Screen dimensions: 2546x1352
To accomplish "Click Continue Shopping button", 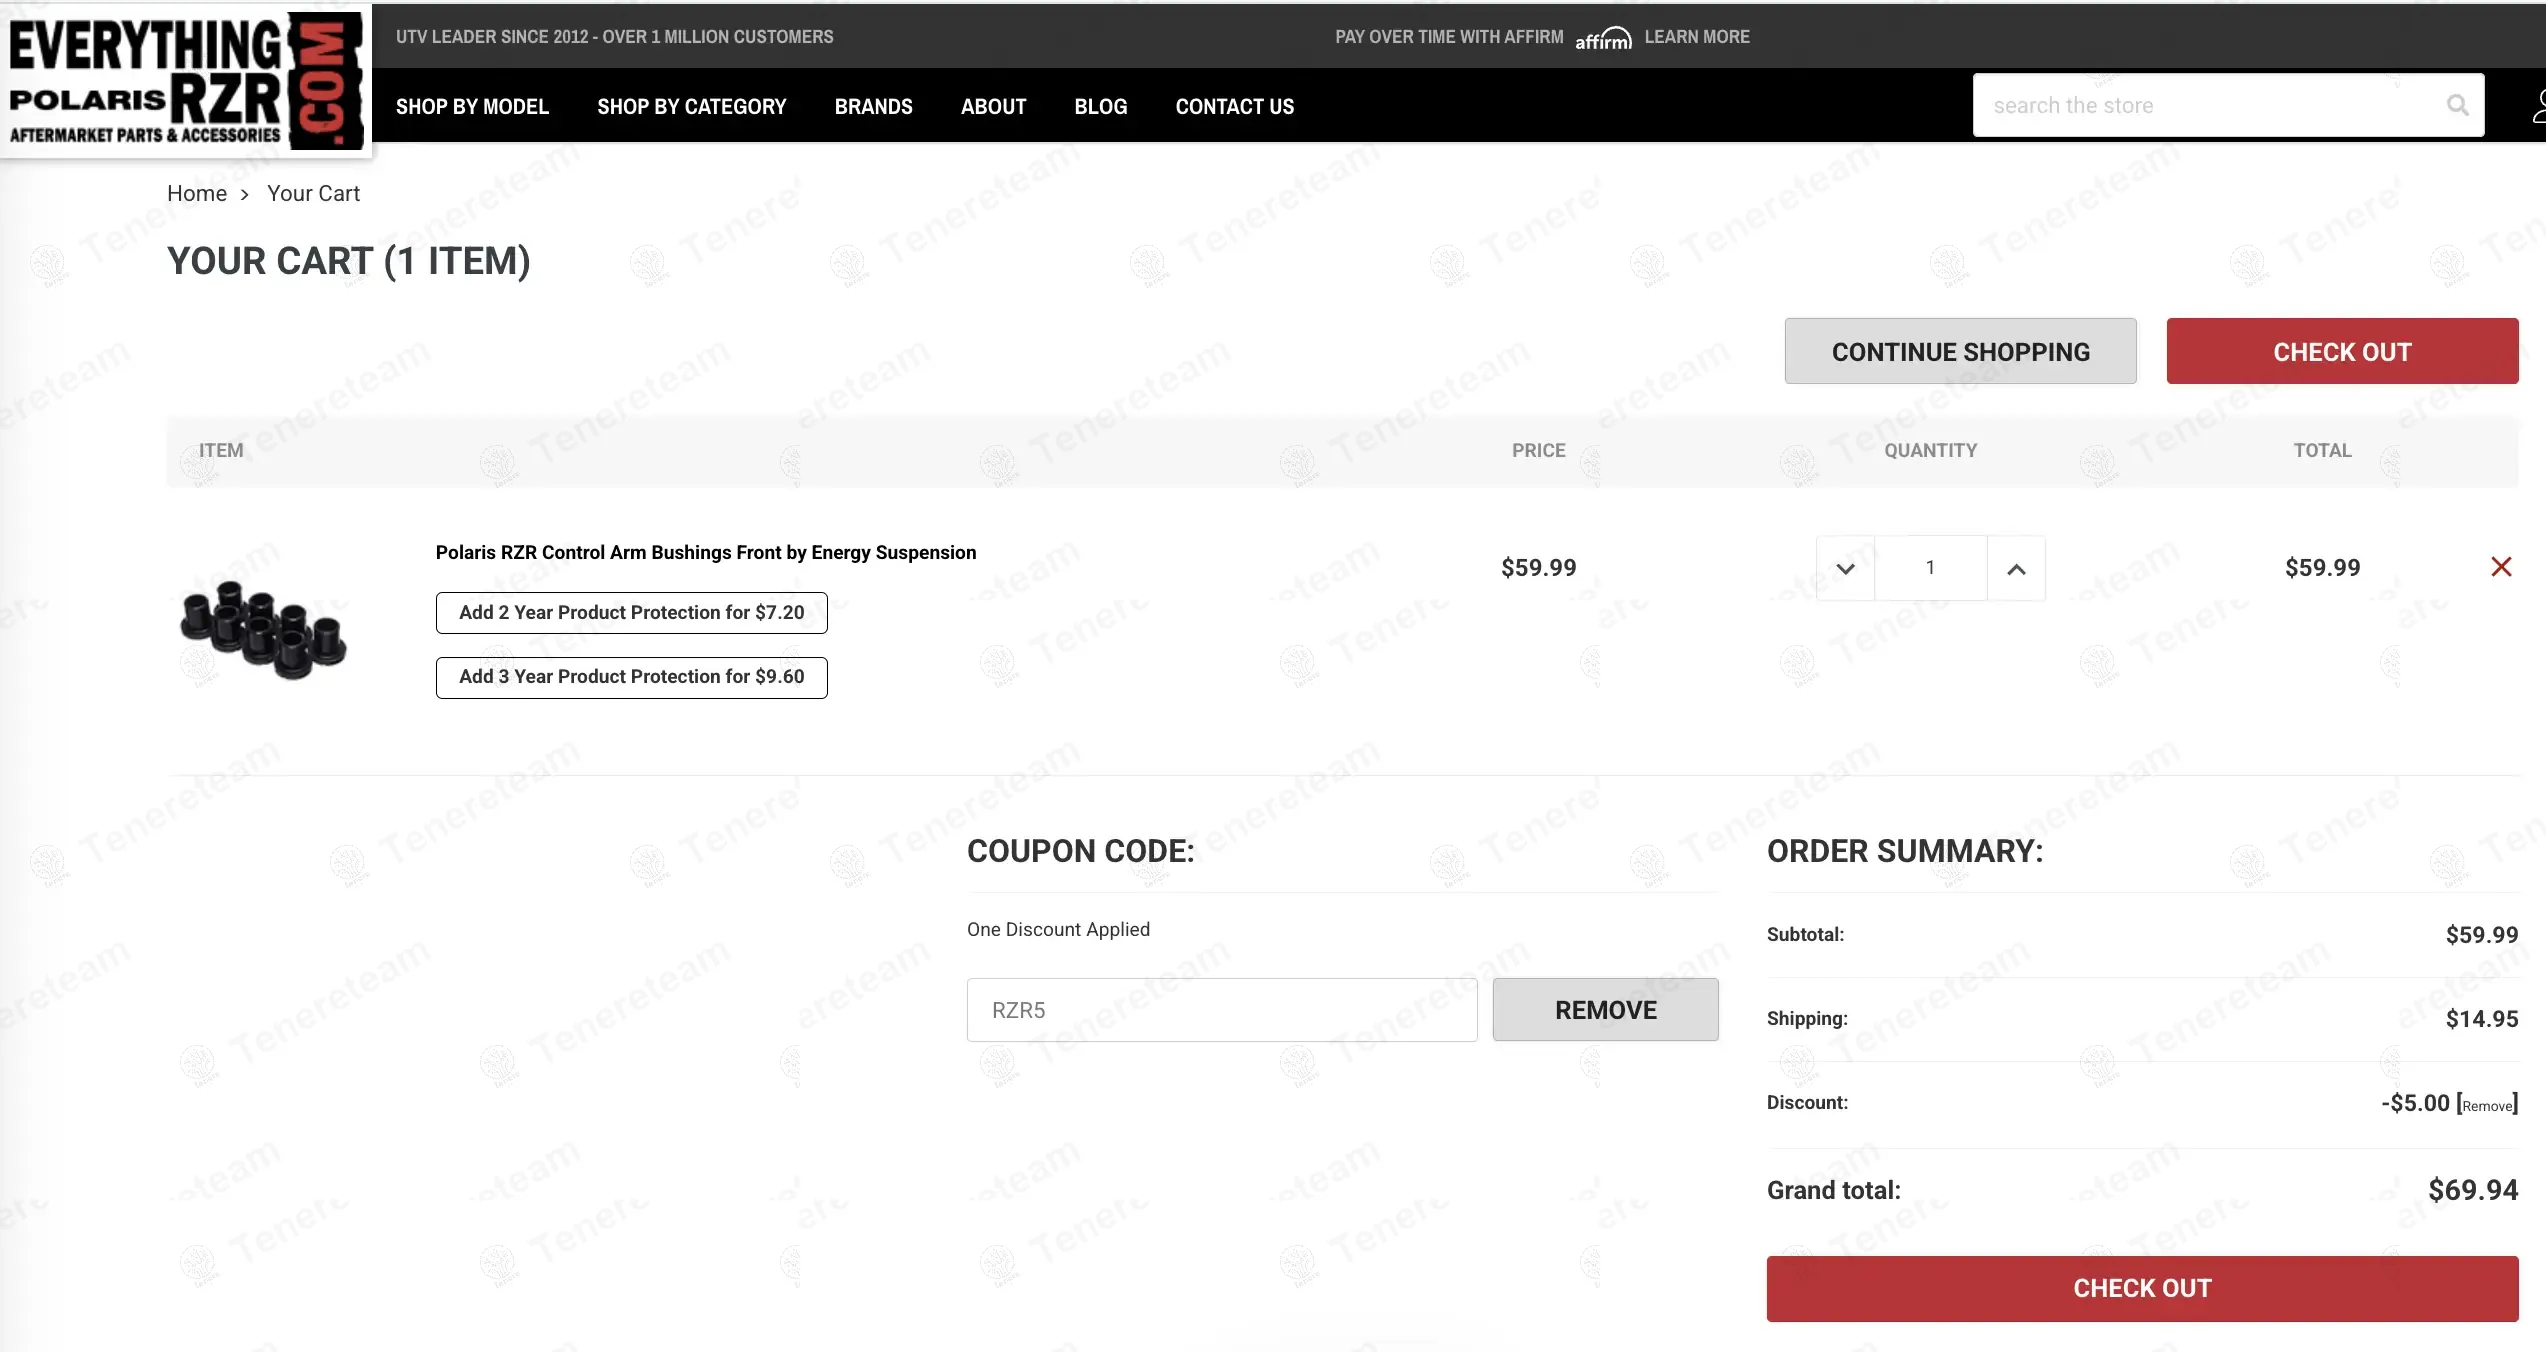I will pyautogui.click(x=1960, y=351).
